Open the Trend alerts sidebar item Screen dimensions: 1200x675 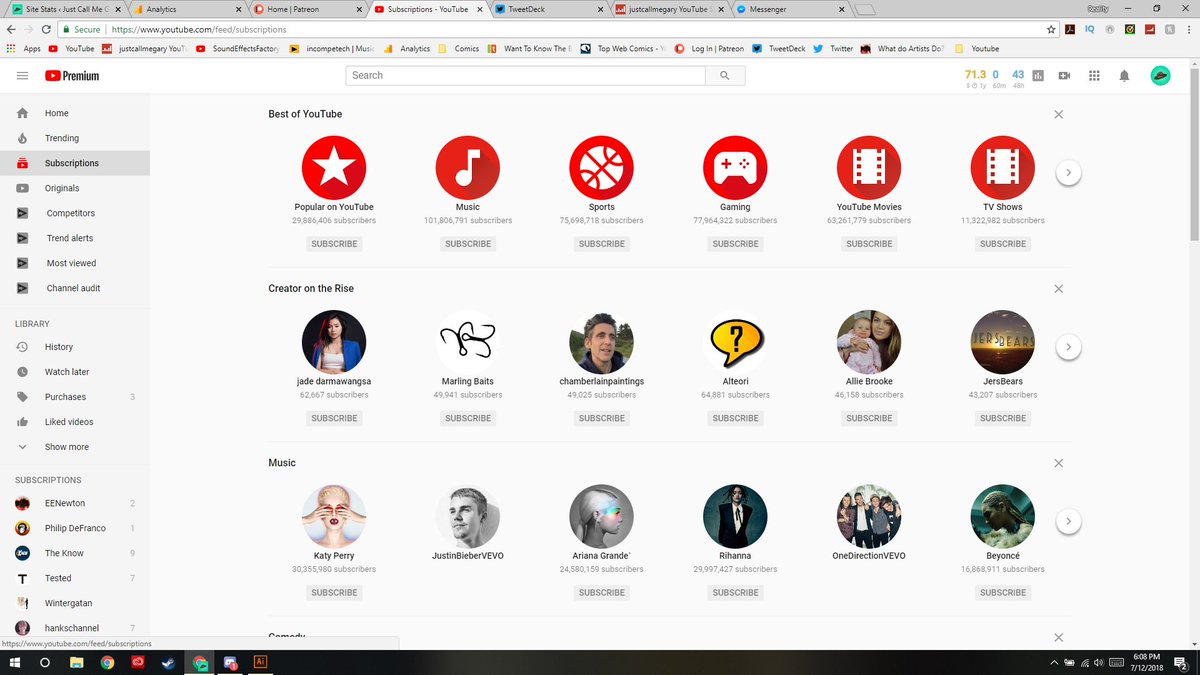click(x=75, y=238)
